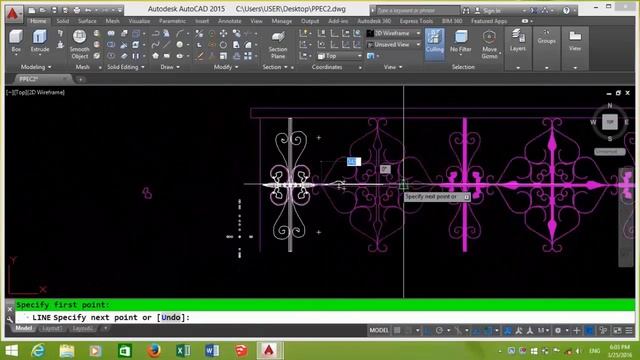Expand the Solid Editing panel dropdown
This screenshot has width=640, height=360.
pyautogui.click(x=125, y=67)
